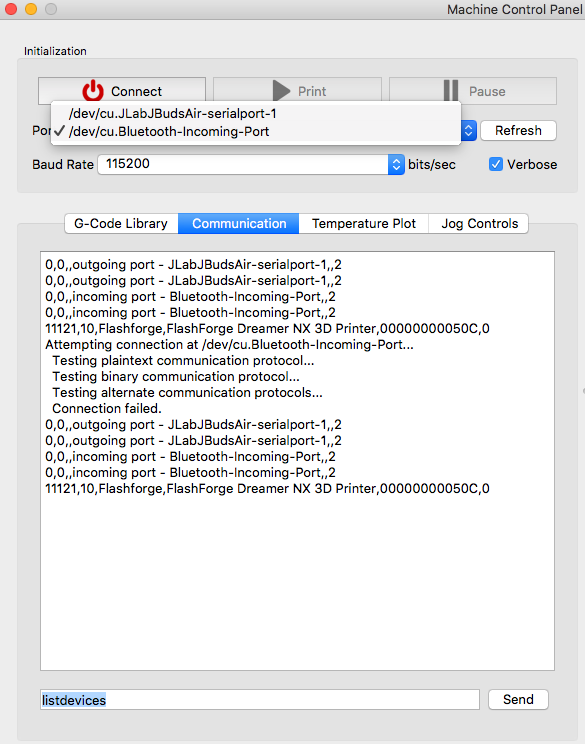Image resolution: width=585 pixels, height=744 pixels.
Task: Open the Temperature Plot tab
Action: click(x=364, y=223)
